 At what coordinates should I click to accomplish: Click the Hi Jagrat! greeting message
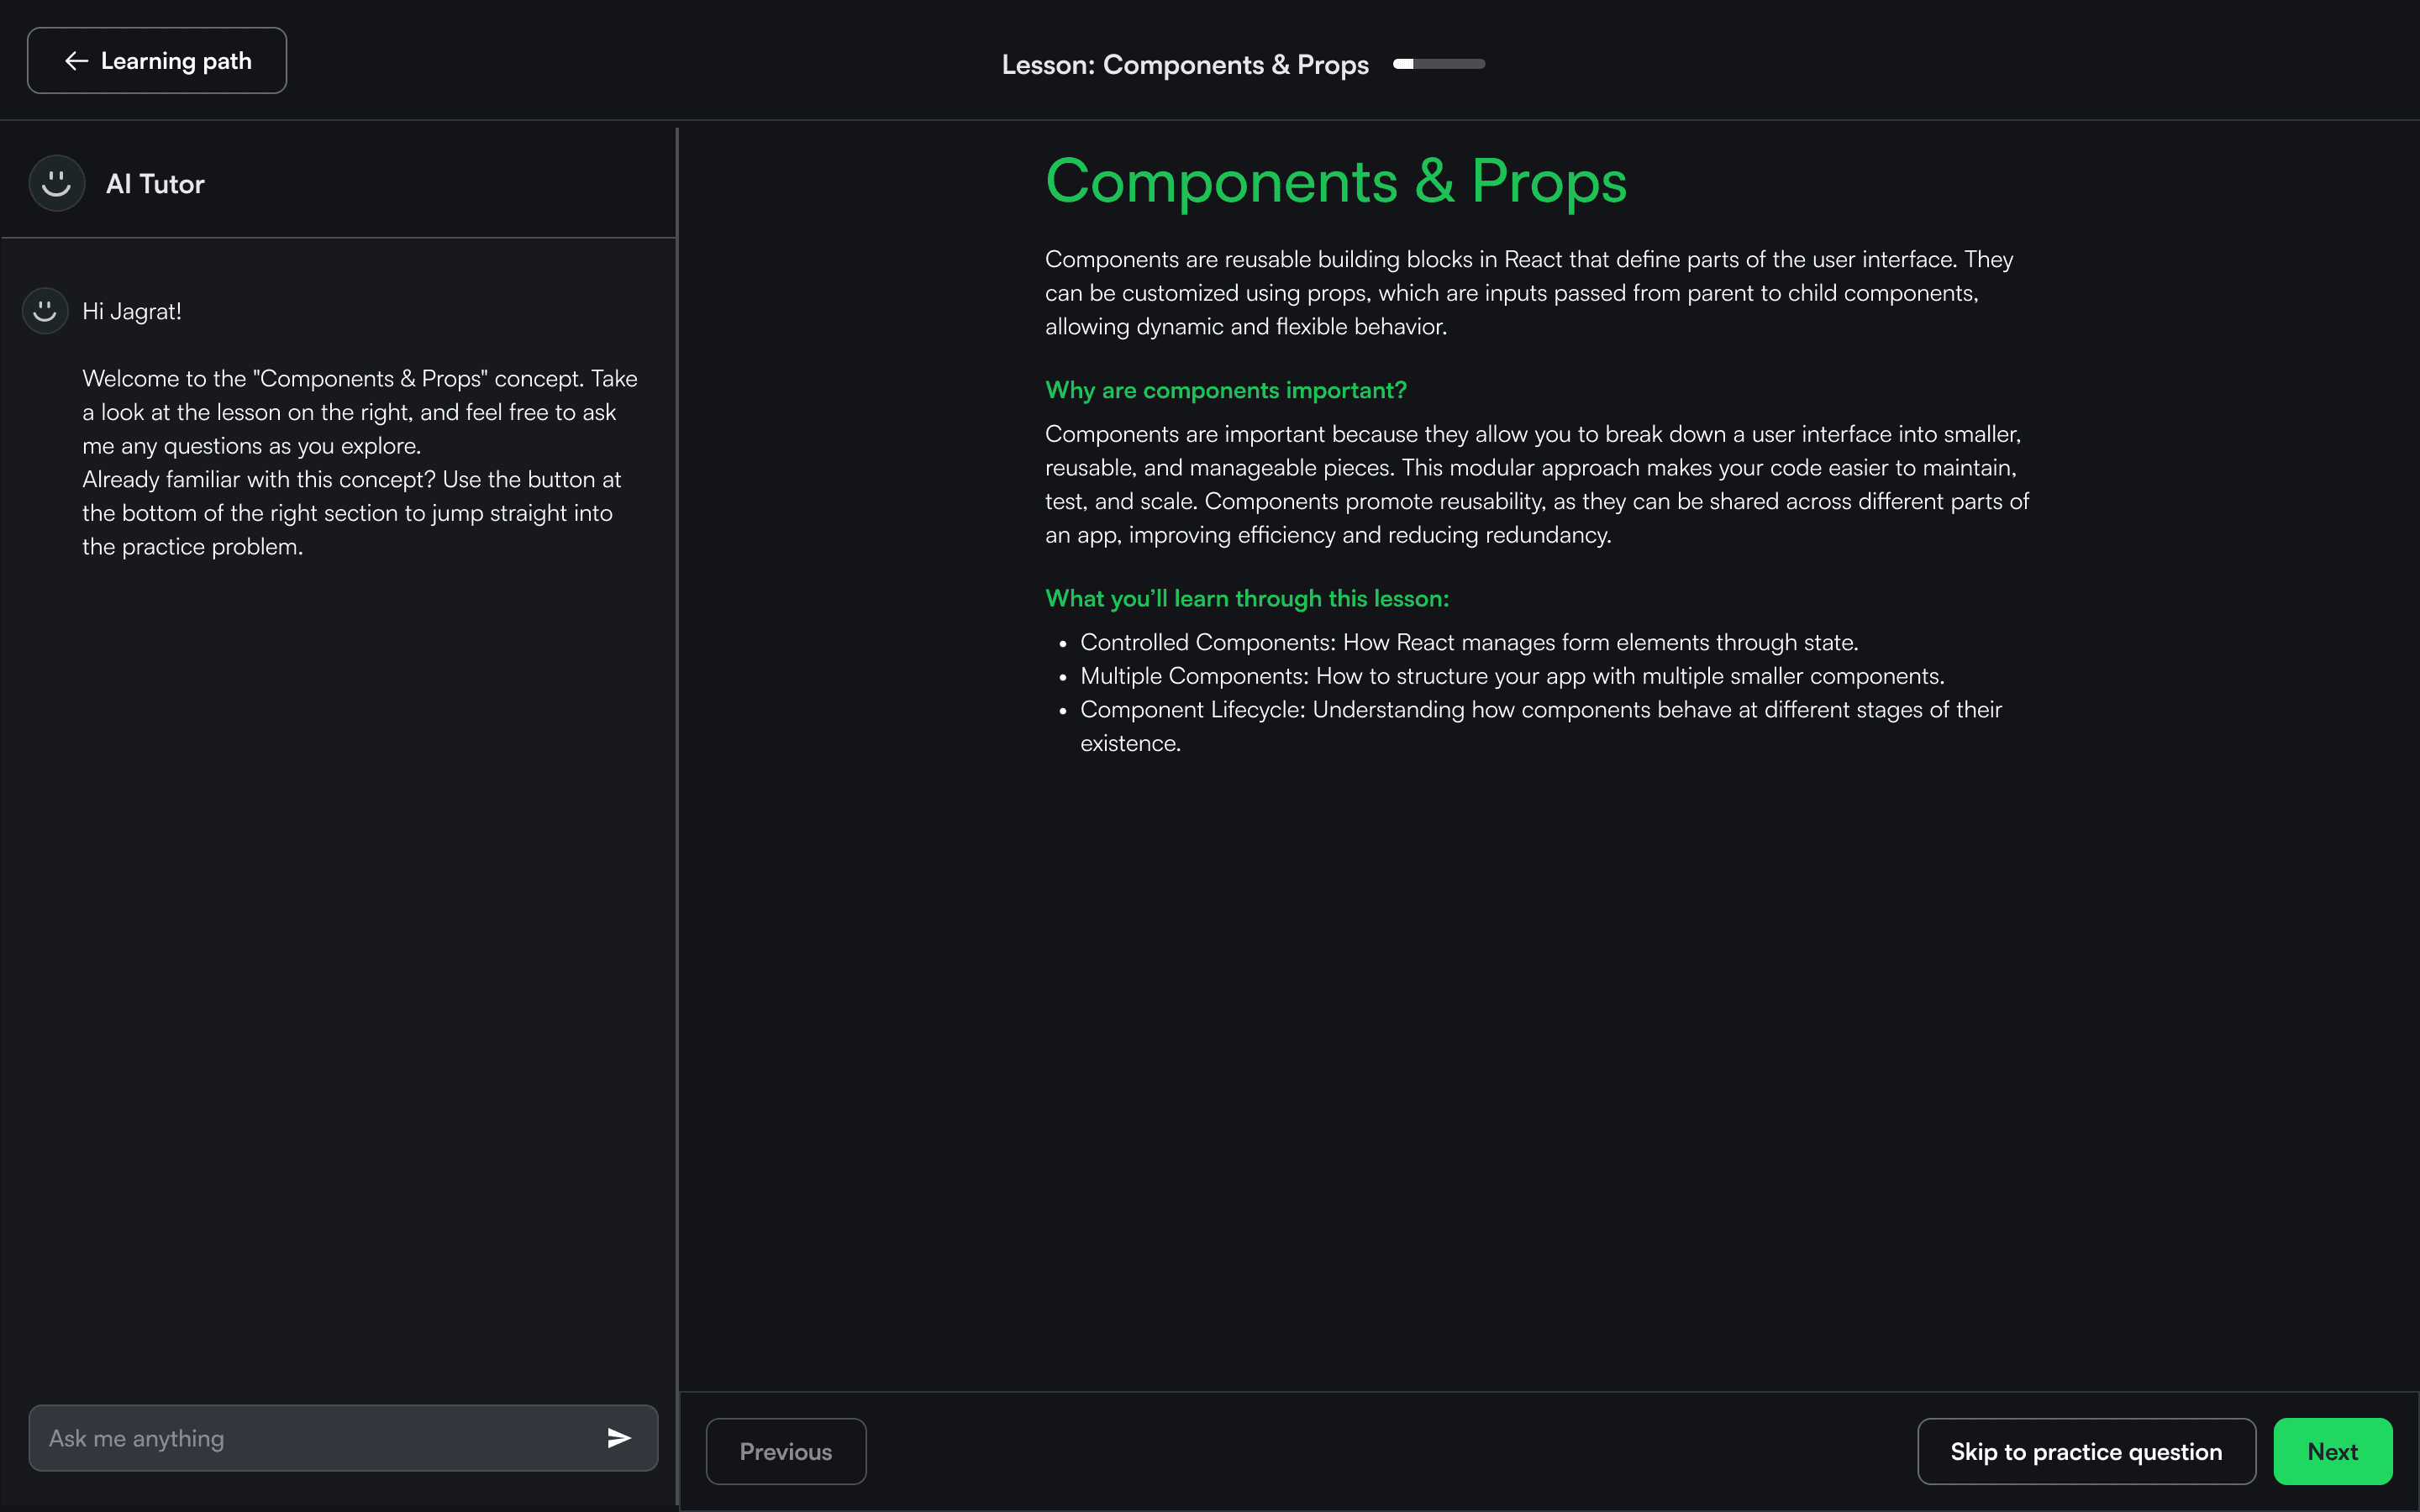pyautogui.click(x=132, y=311)
